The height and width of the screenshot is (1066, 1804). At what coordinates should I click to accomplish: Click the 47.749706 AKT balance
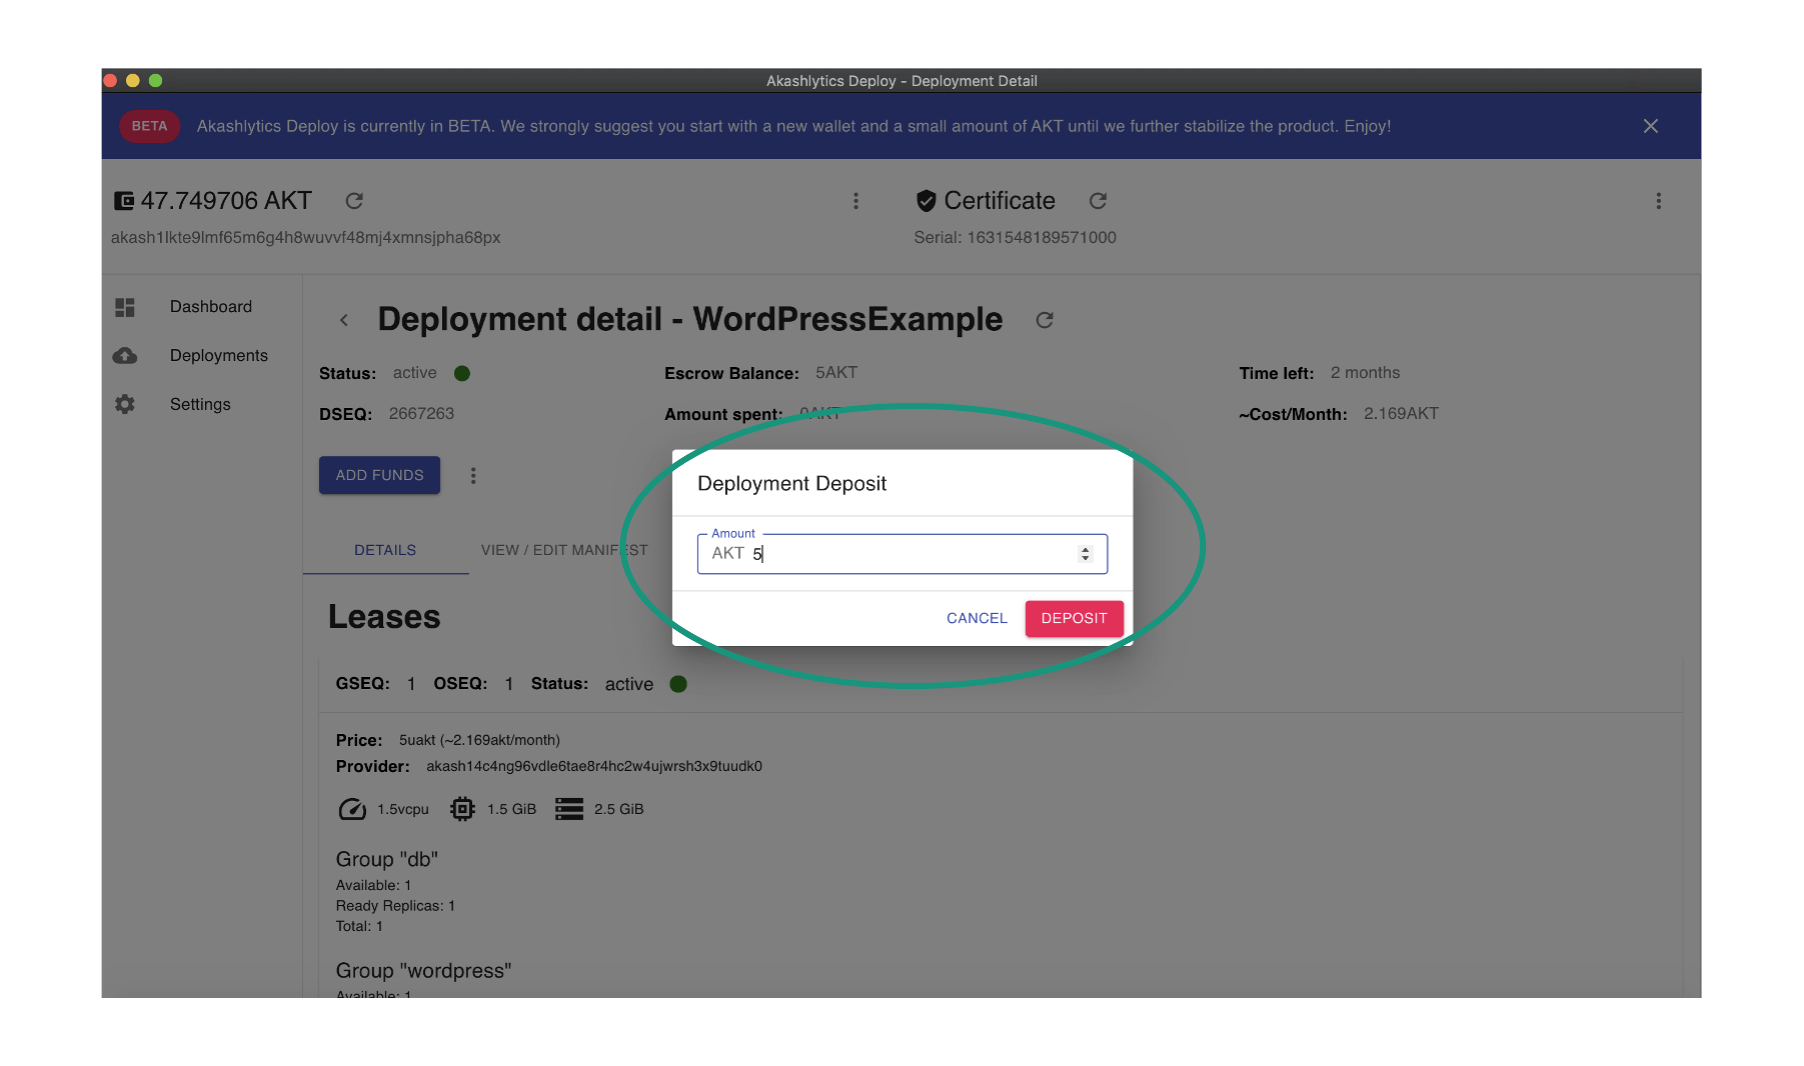point(226,201)
